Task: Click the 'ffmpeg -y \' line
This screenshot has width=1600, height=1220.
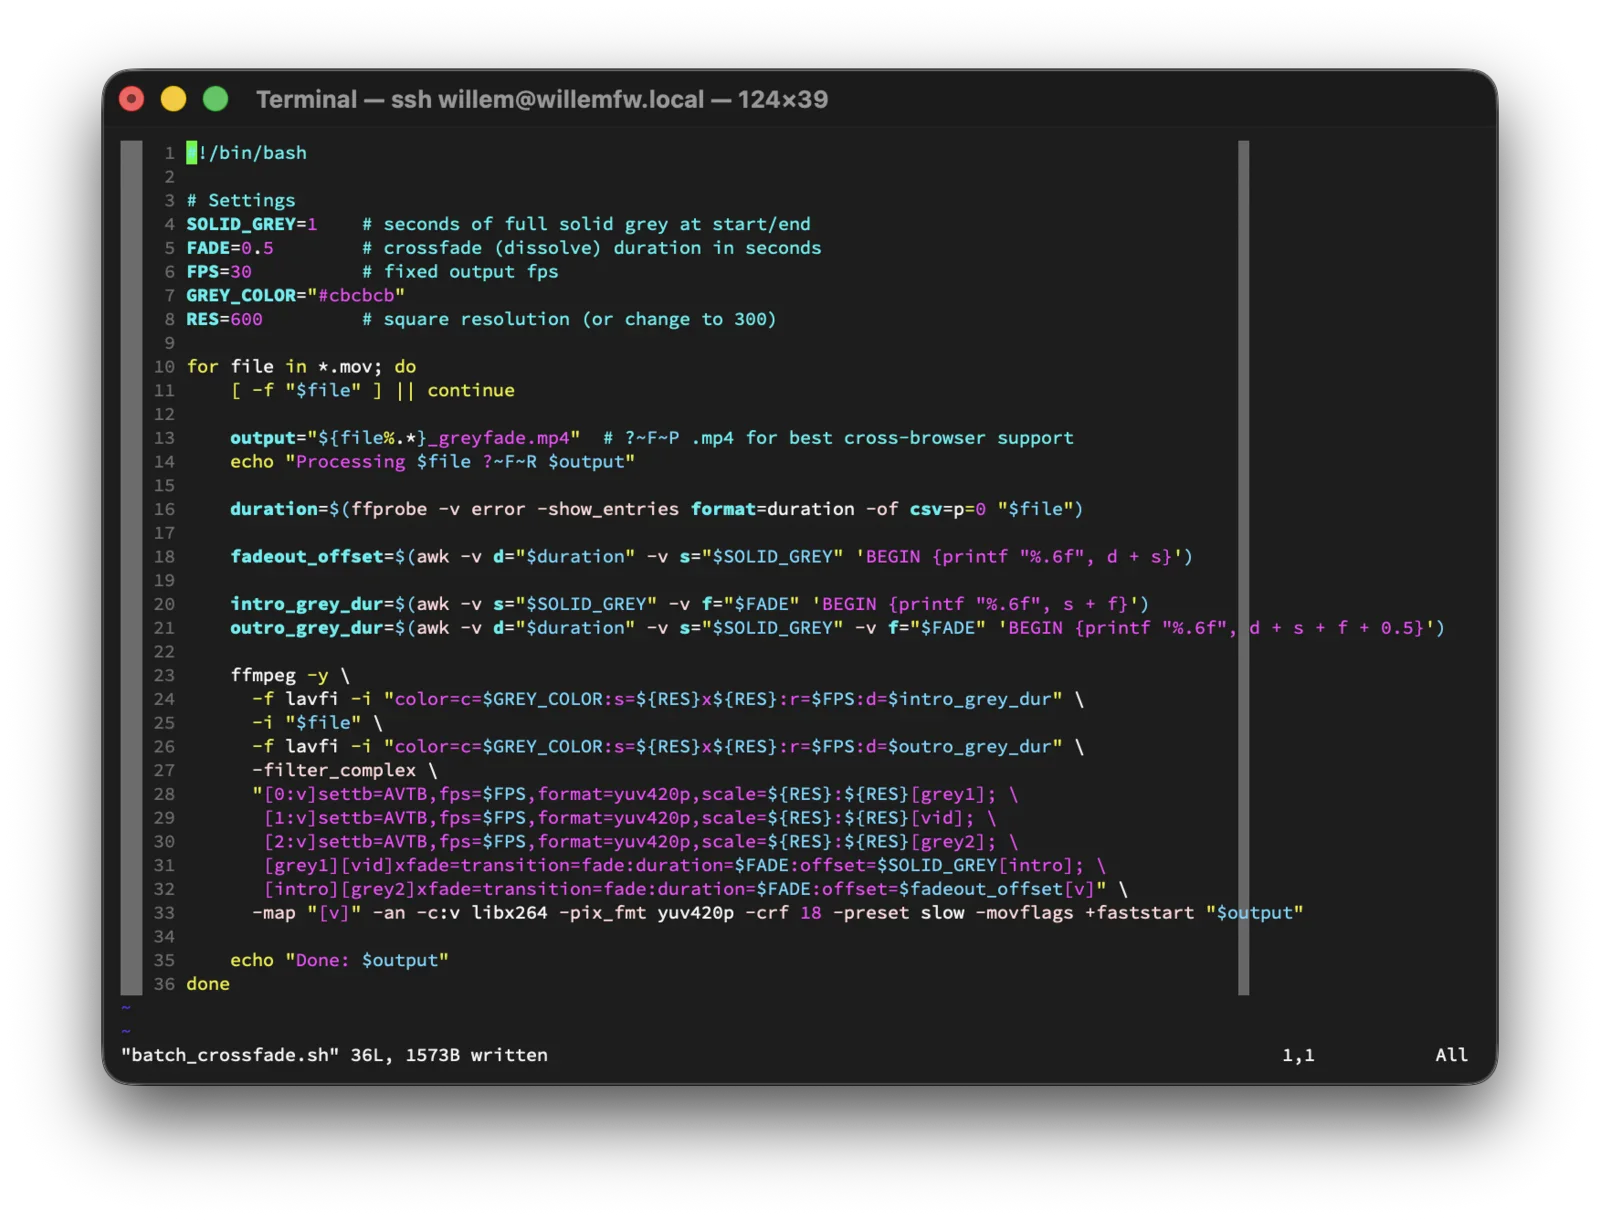Action: (x=290, y=676)
